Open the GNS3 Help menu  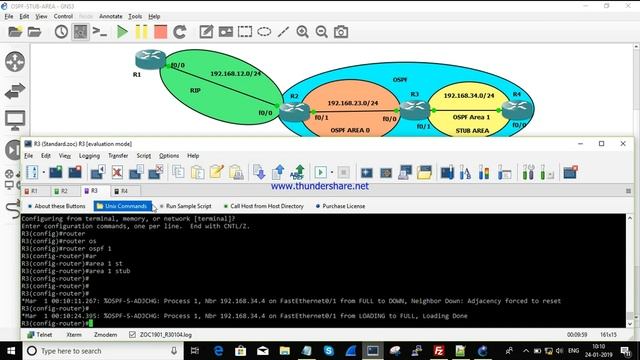(154, 16)
